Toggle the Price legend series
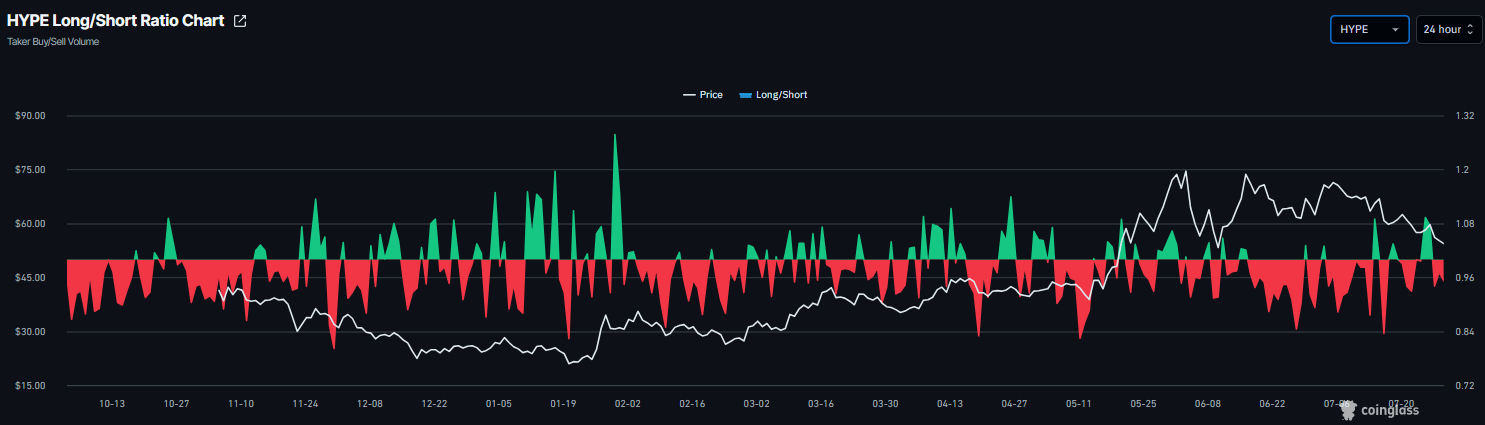The image size is (1485, 425). click(x=703, y=95)
